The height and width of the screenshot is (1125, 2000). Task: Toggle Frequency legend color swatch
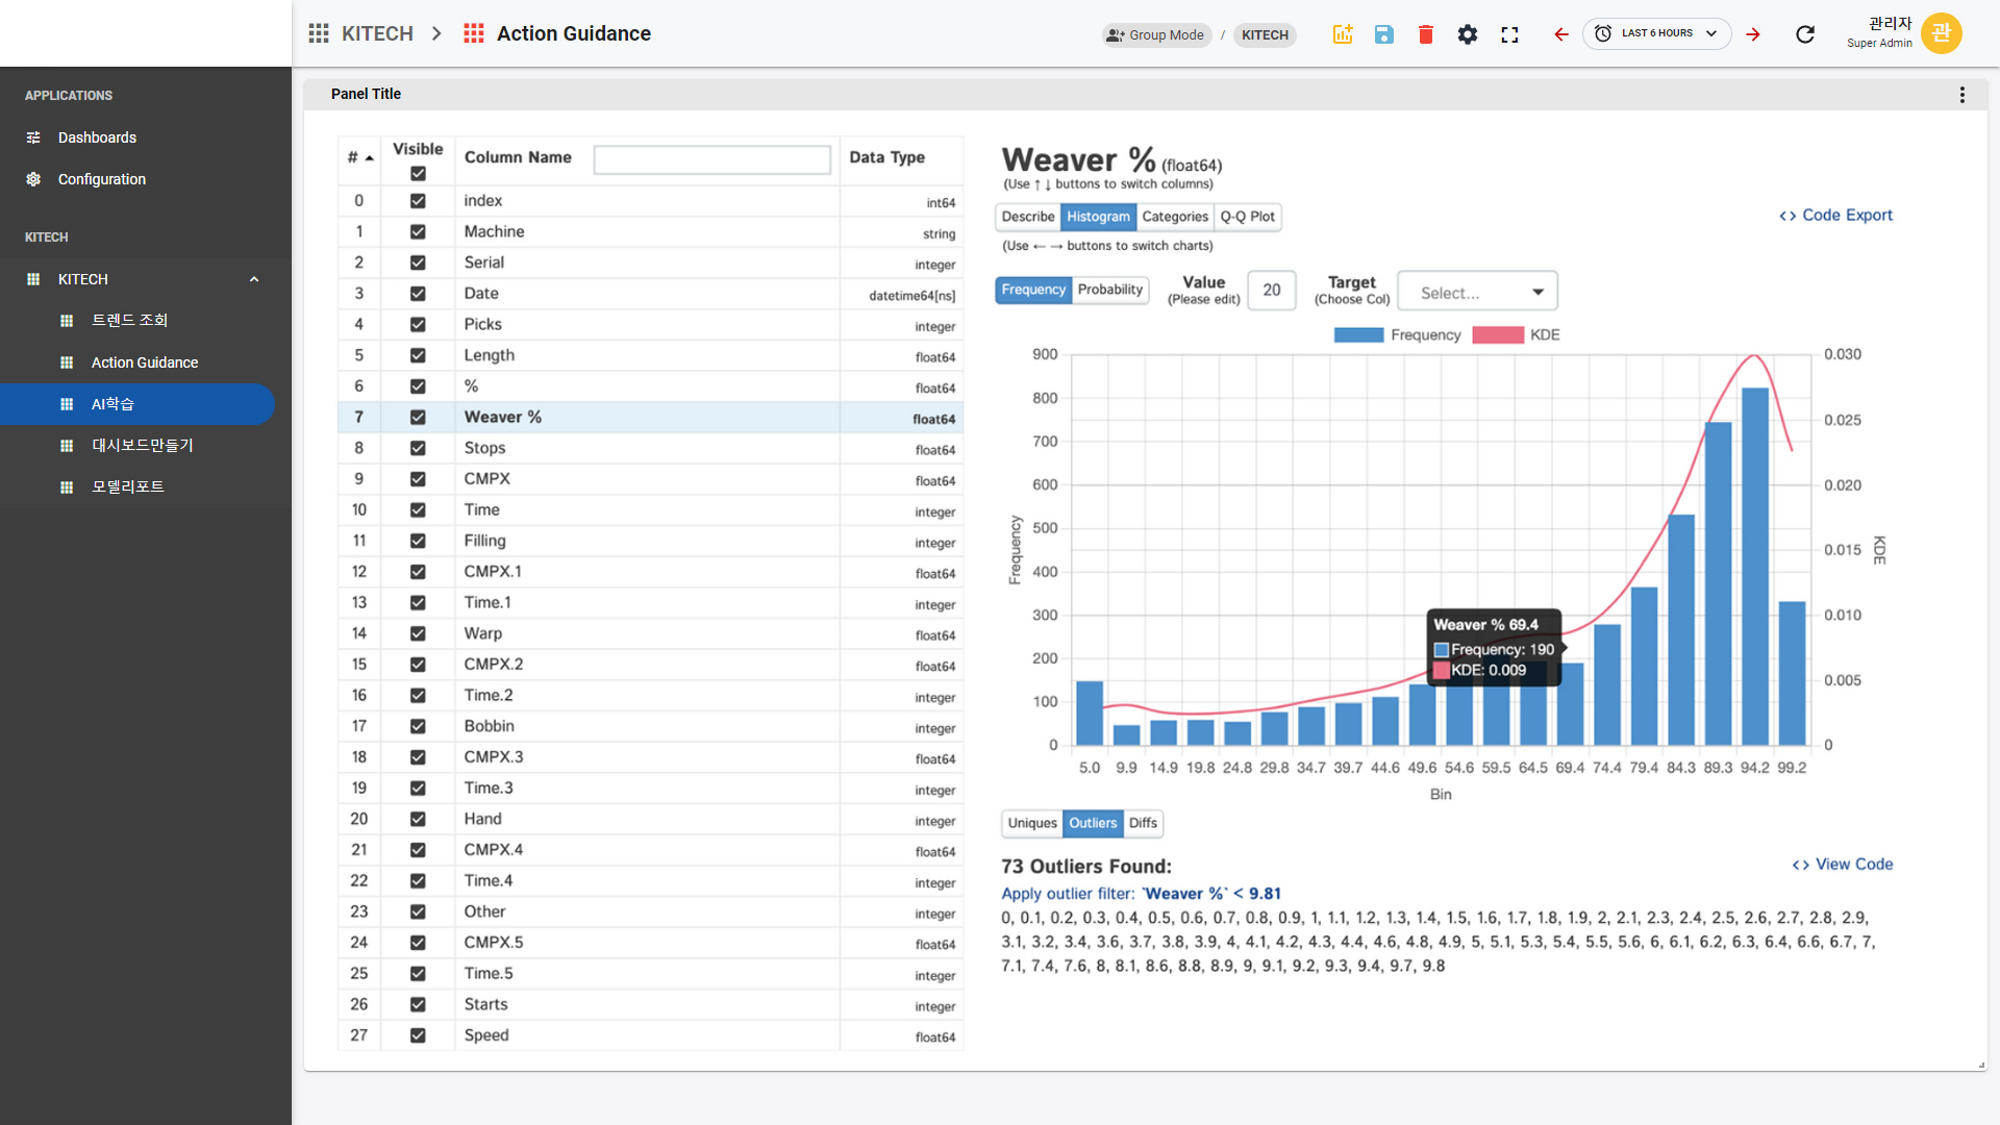1358,335
